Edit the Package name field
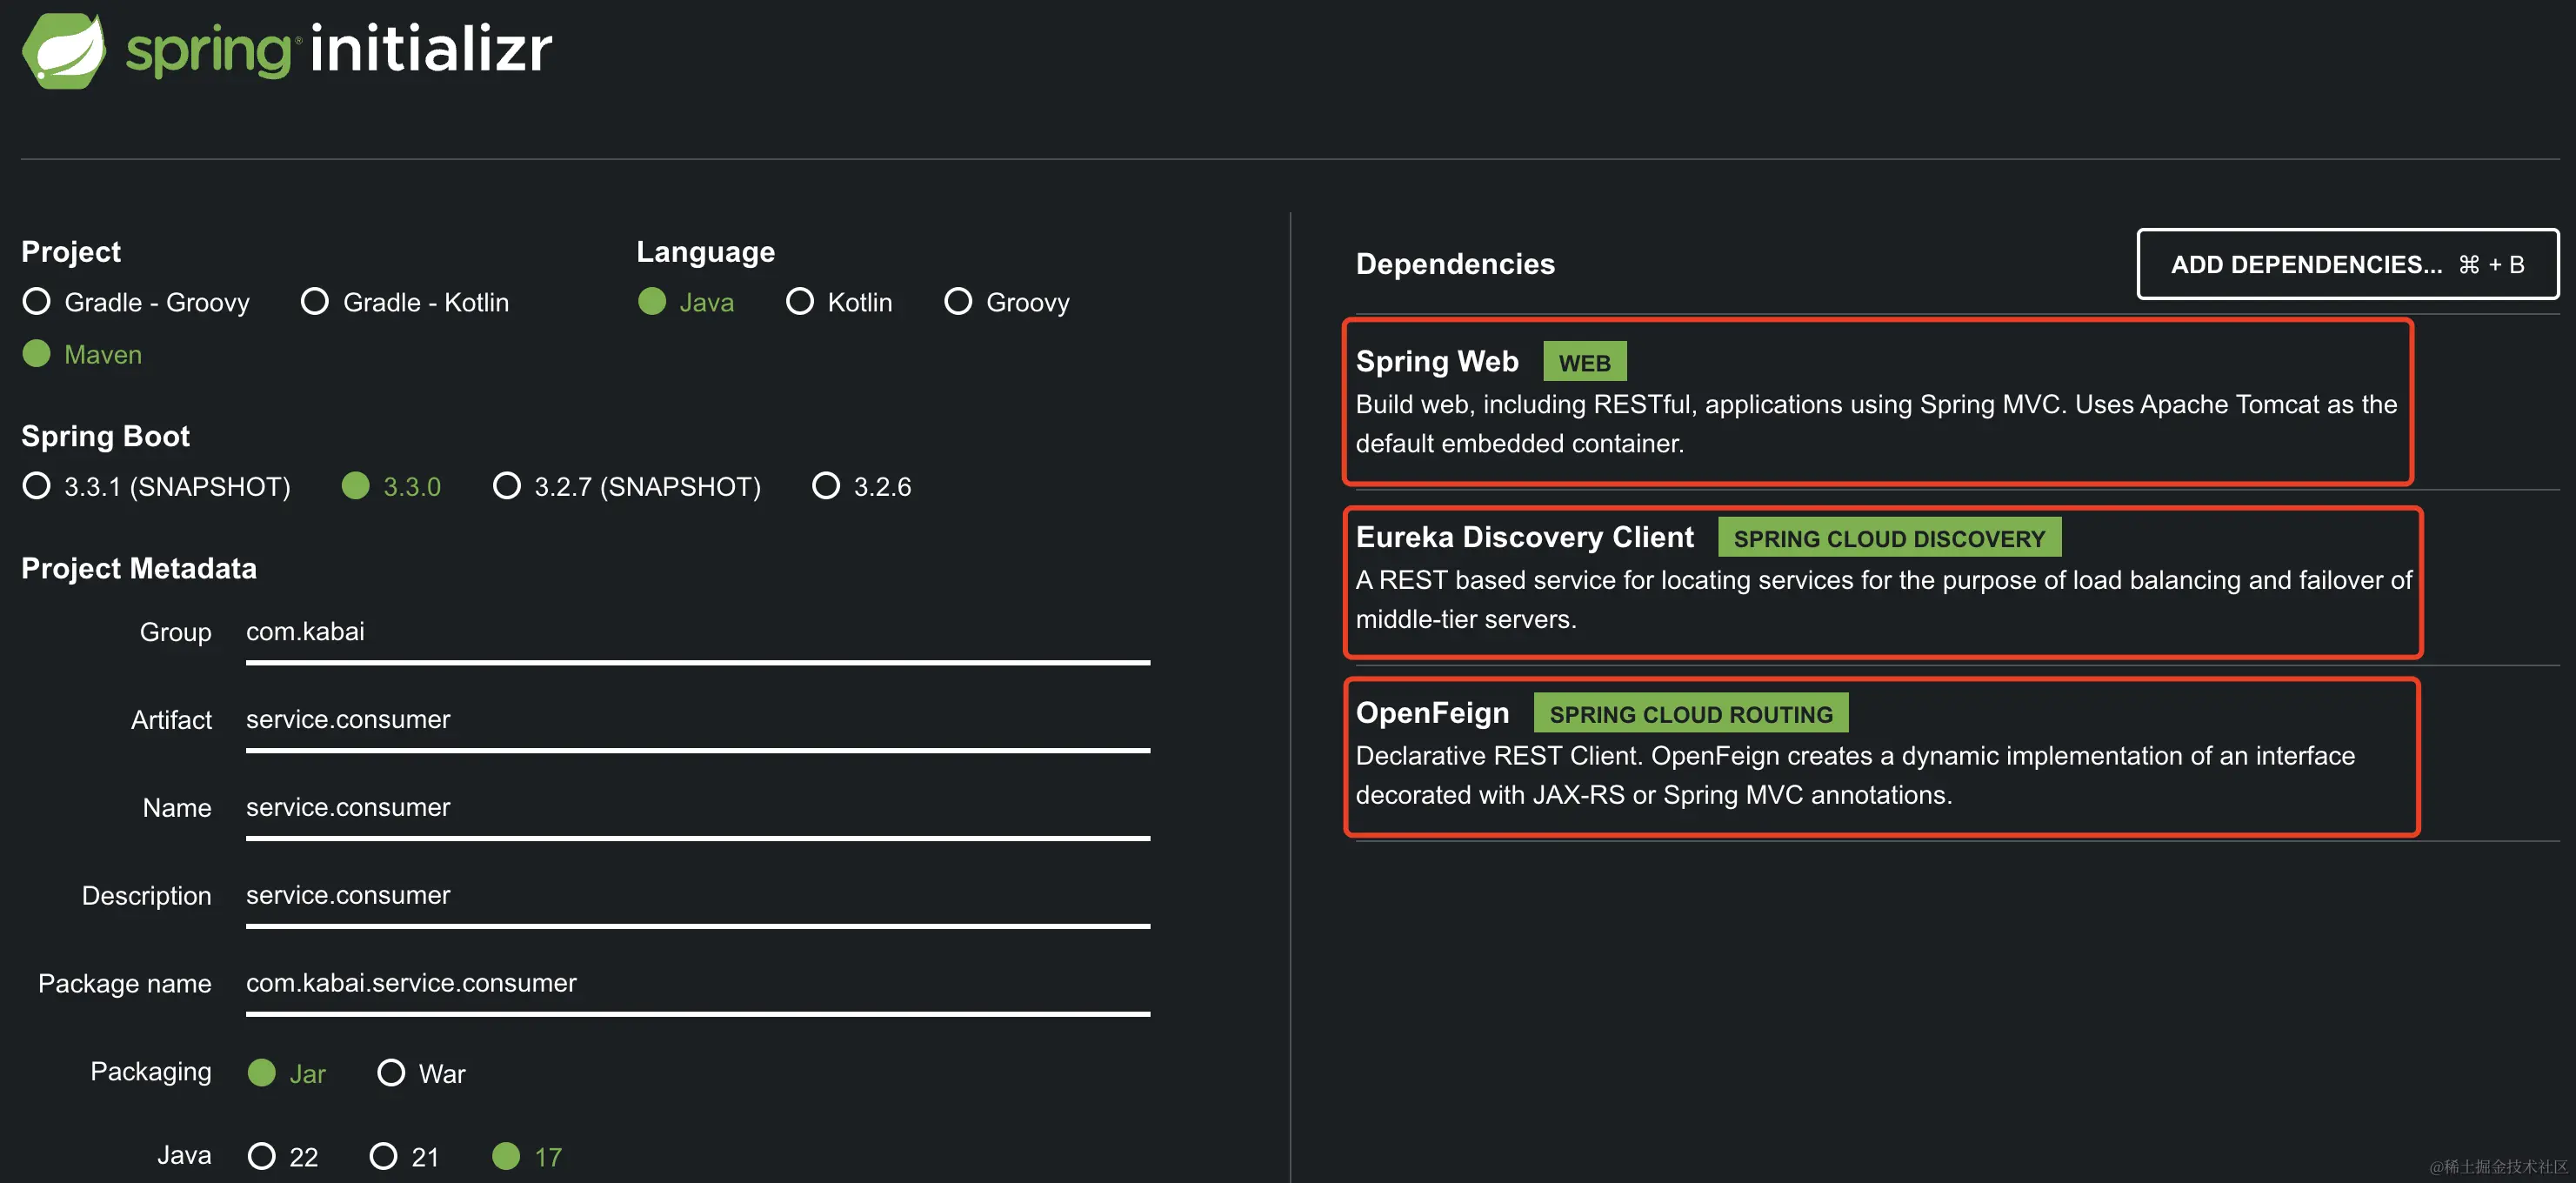The height and width of the screenshot is (1183, 2576). [697, 983]
